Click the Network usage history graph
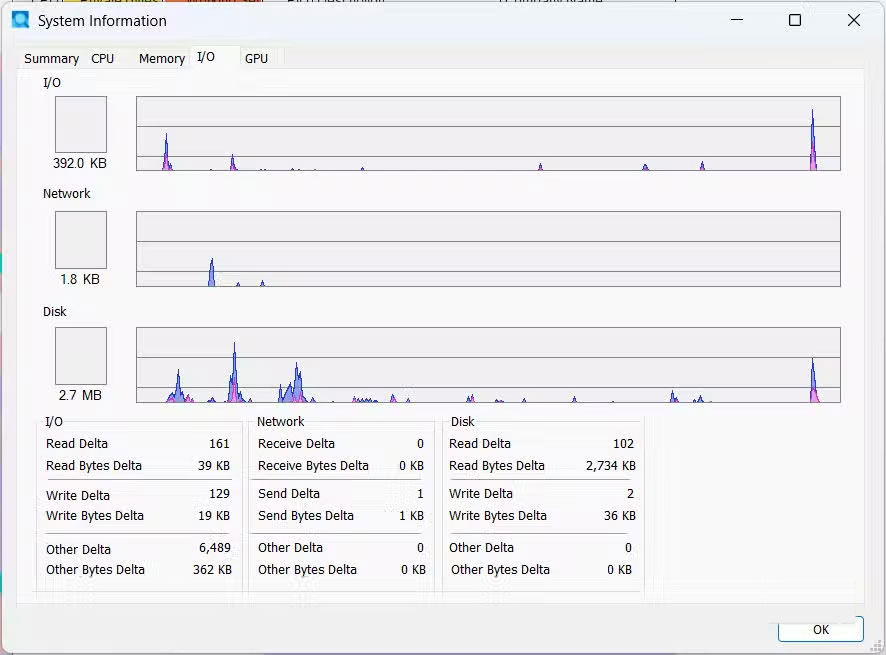This screenshot has width=886, height=655. (x=487, y=249)
